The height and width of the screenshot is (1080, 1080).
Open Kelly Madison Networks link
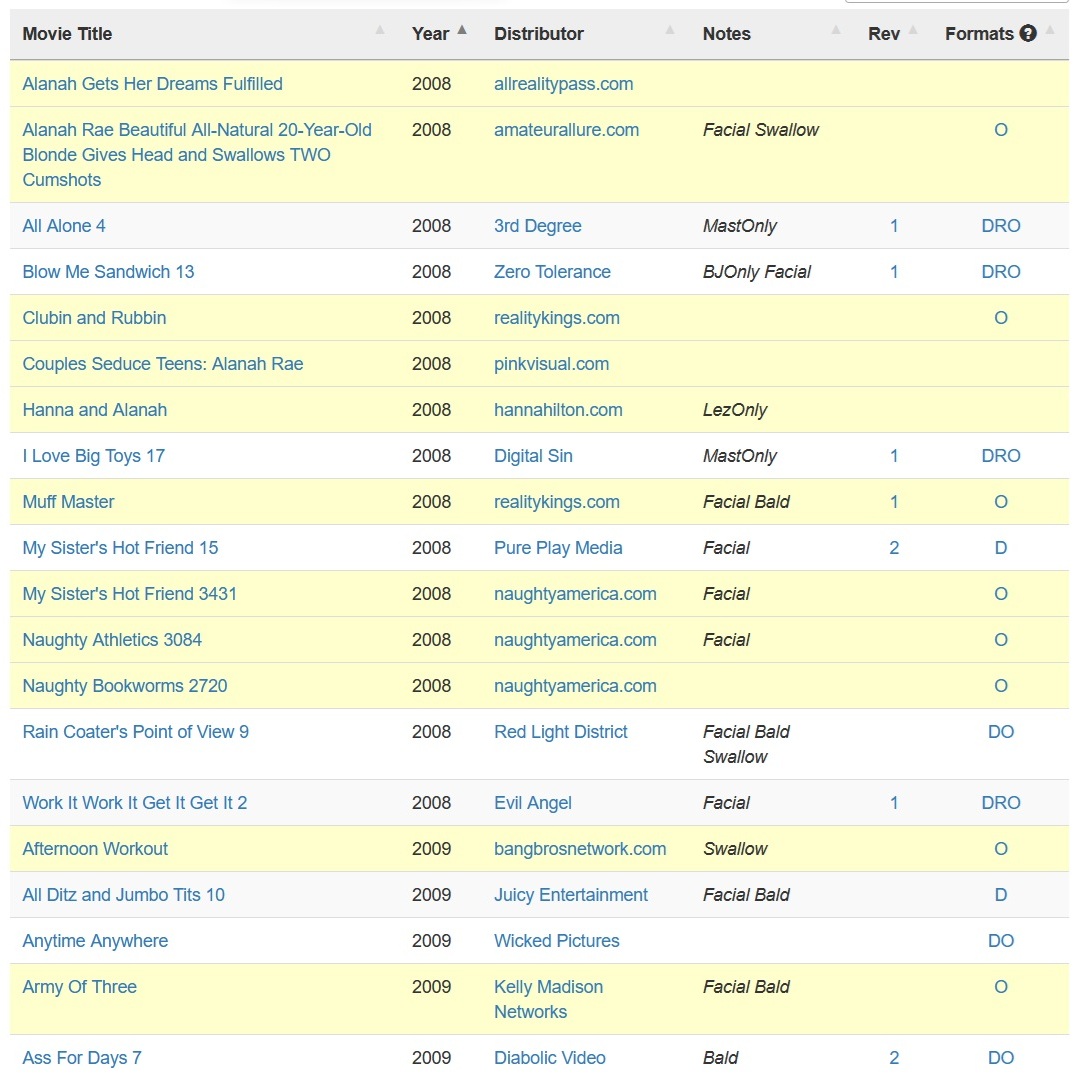point(548,999)
